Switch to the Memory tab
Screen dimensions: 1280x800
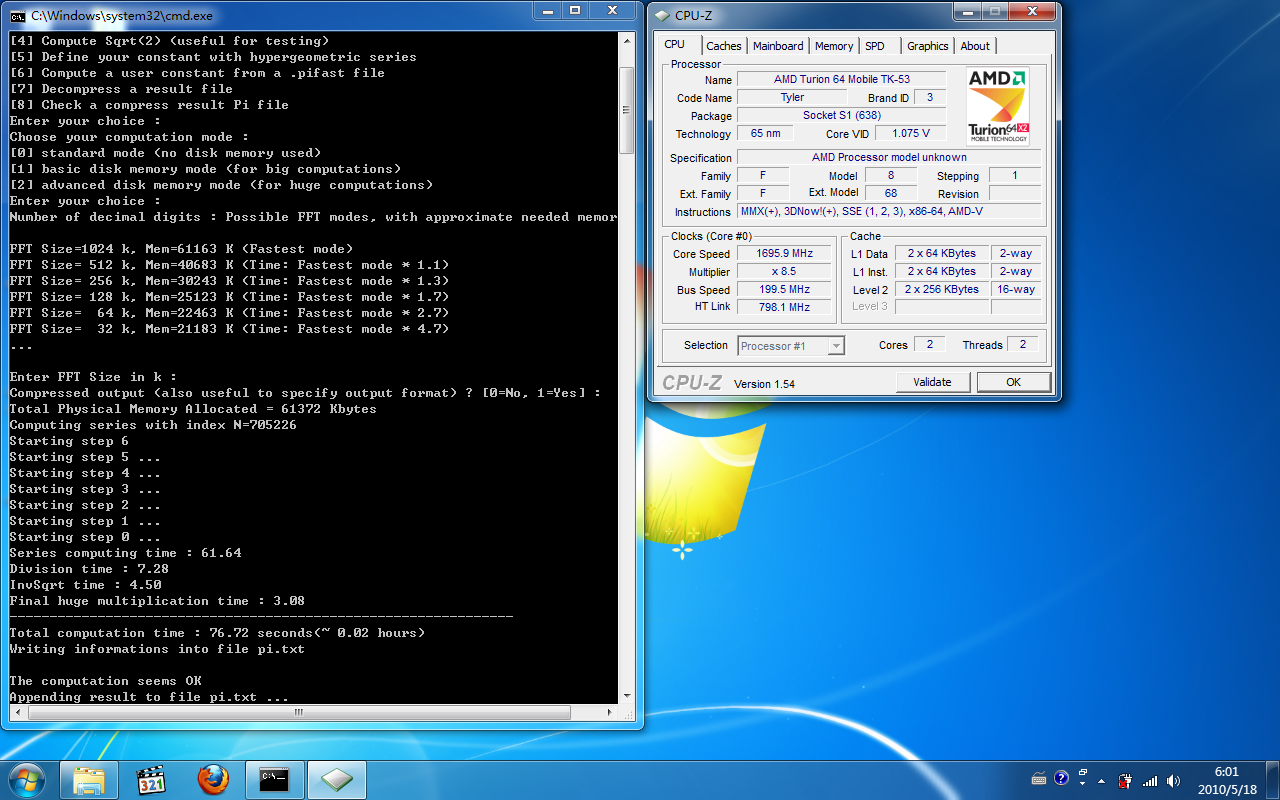(x=834, y=46)
